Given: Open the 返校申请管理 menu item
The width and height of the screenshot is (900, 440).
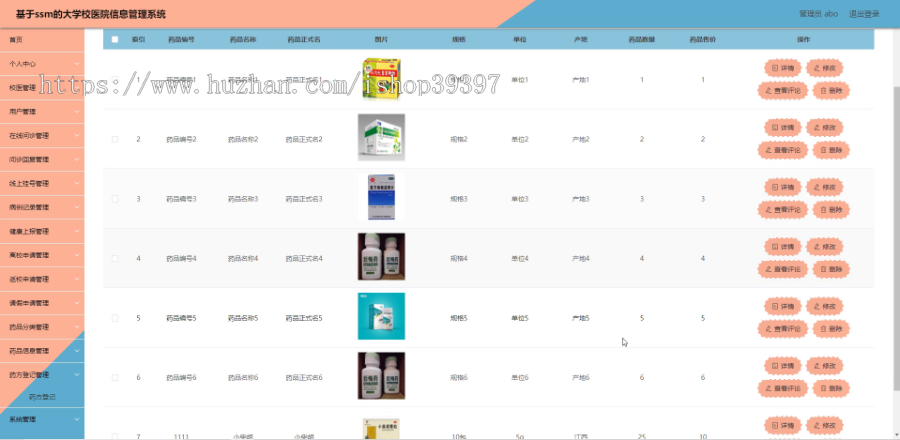Looking at the screenshot, I should 42,279.
